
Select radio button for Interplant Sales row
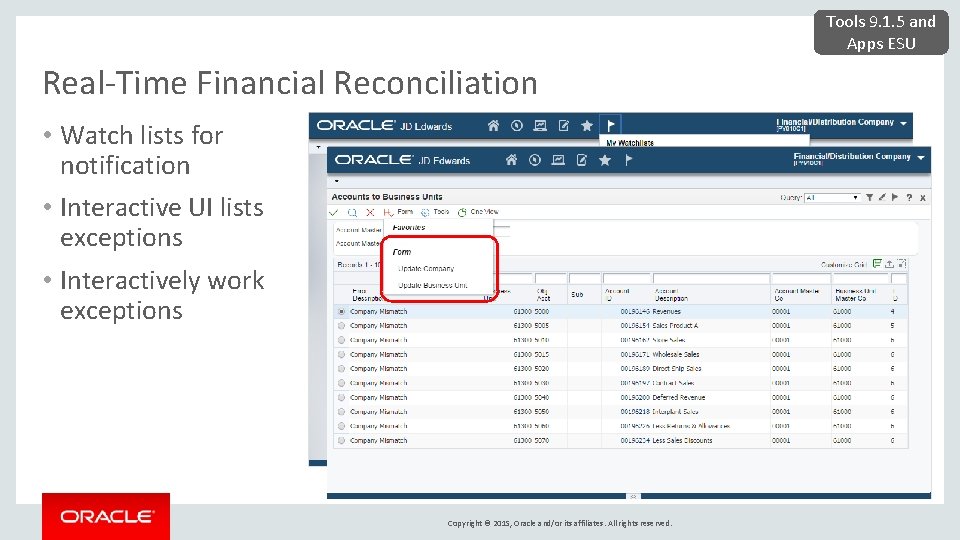342,411
